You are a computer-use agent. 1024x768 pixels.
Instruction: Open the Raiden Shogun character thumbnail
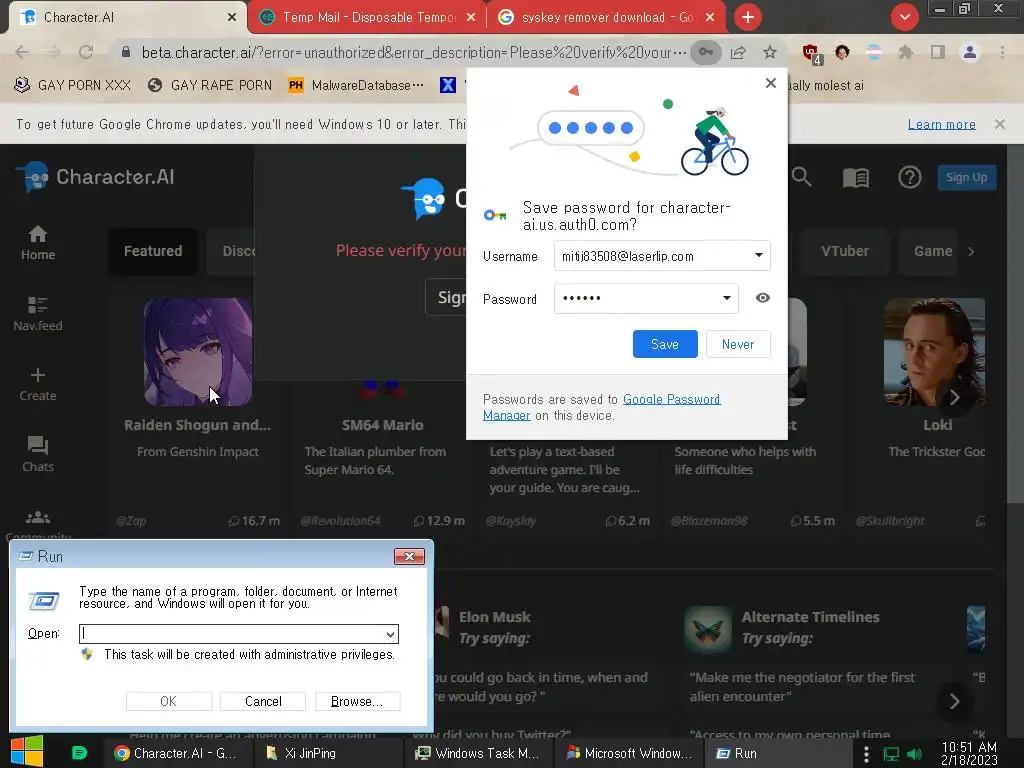(198, 352)
